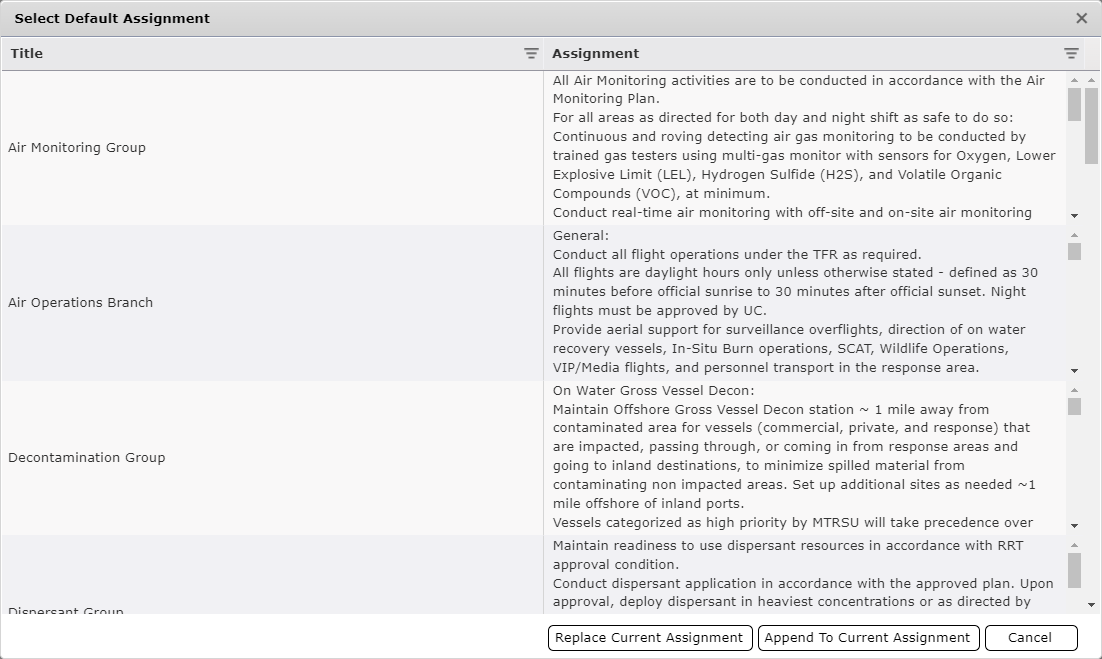Select the Air Monitoring Group row
1102x659 pixels.
(77, 148)
